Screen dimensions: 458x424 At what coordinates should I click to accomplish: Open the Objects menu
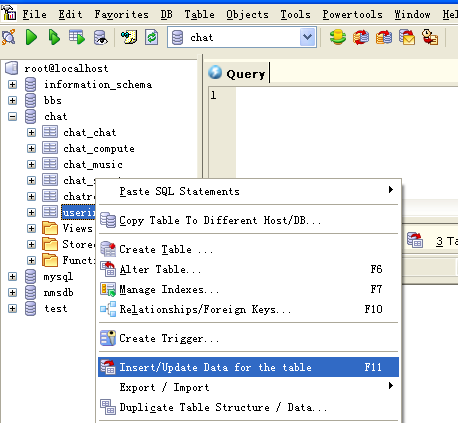click(x=247, y=14)
